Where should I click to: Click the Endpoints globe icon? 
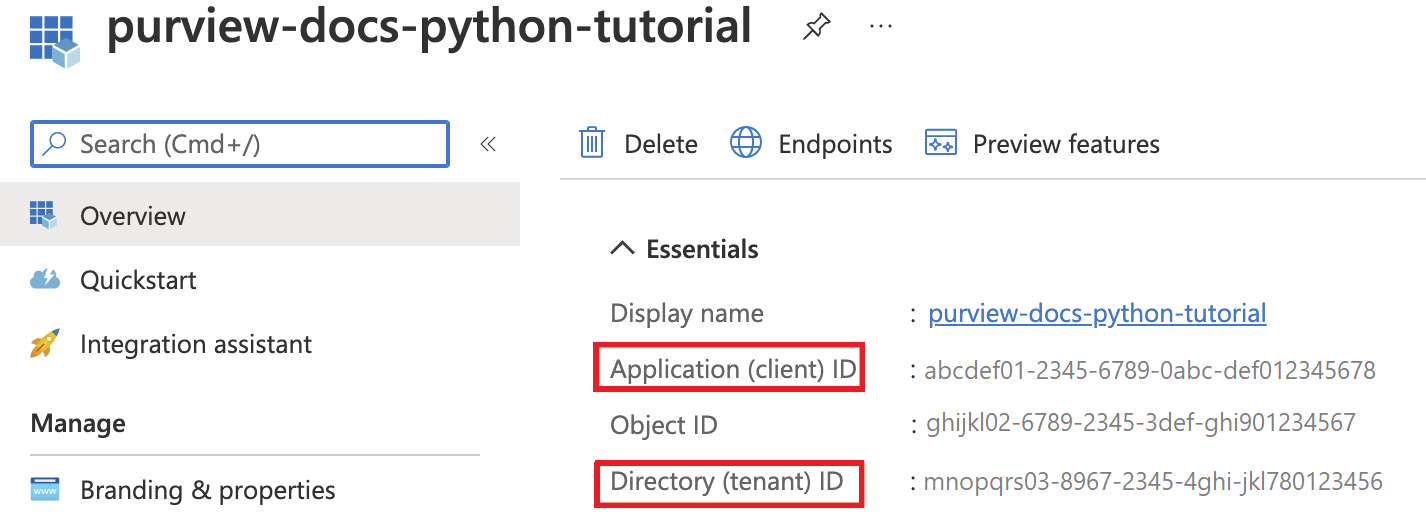746,143
